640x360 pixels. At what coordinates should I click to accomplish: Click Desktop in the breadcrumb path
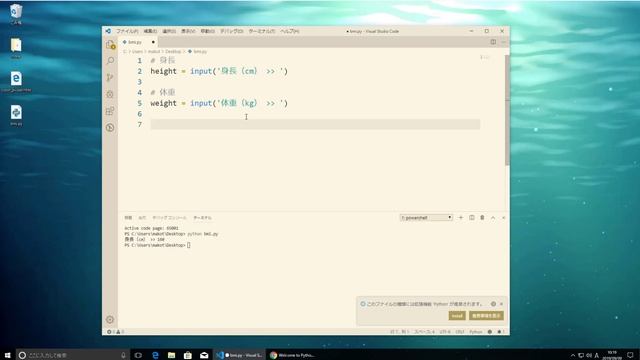[173, 51]
